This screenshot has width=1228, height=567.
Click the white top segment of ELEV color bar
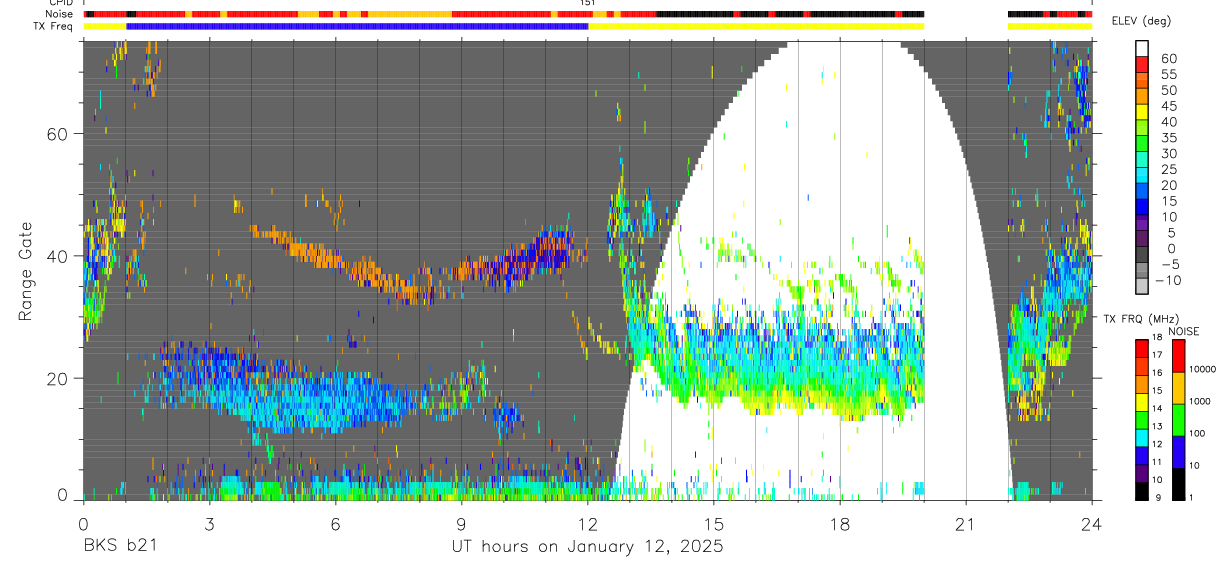[x=1142, y=48]
